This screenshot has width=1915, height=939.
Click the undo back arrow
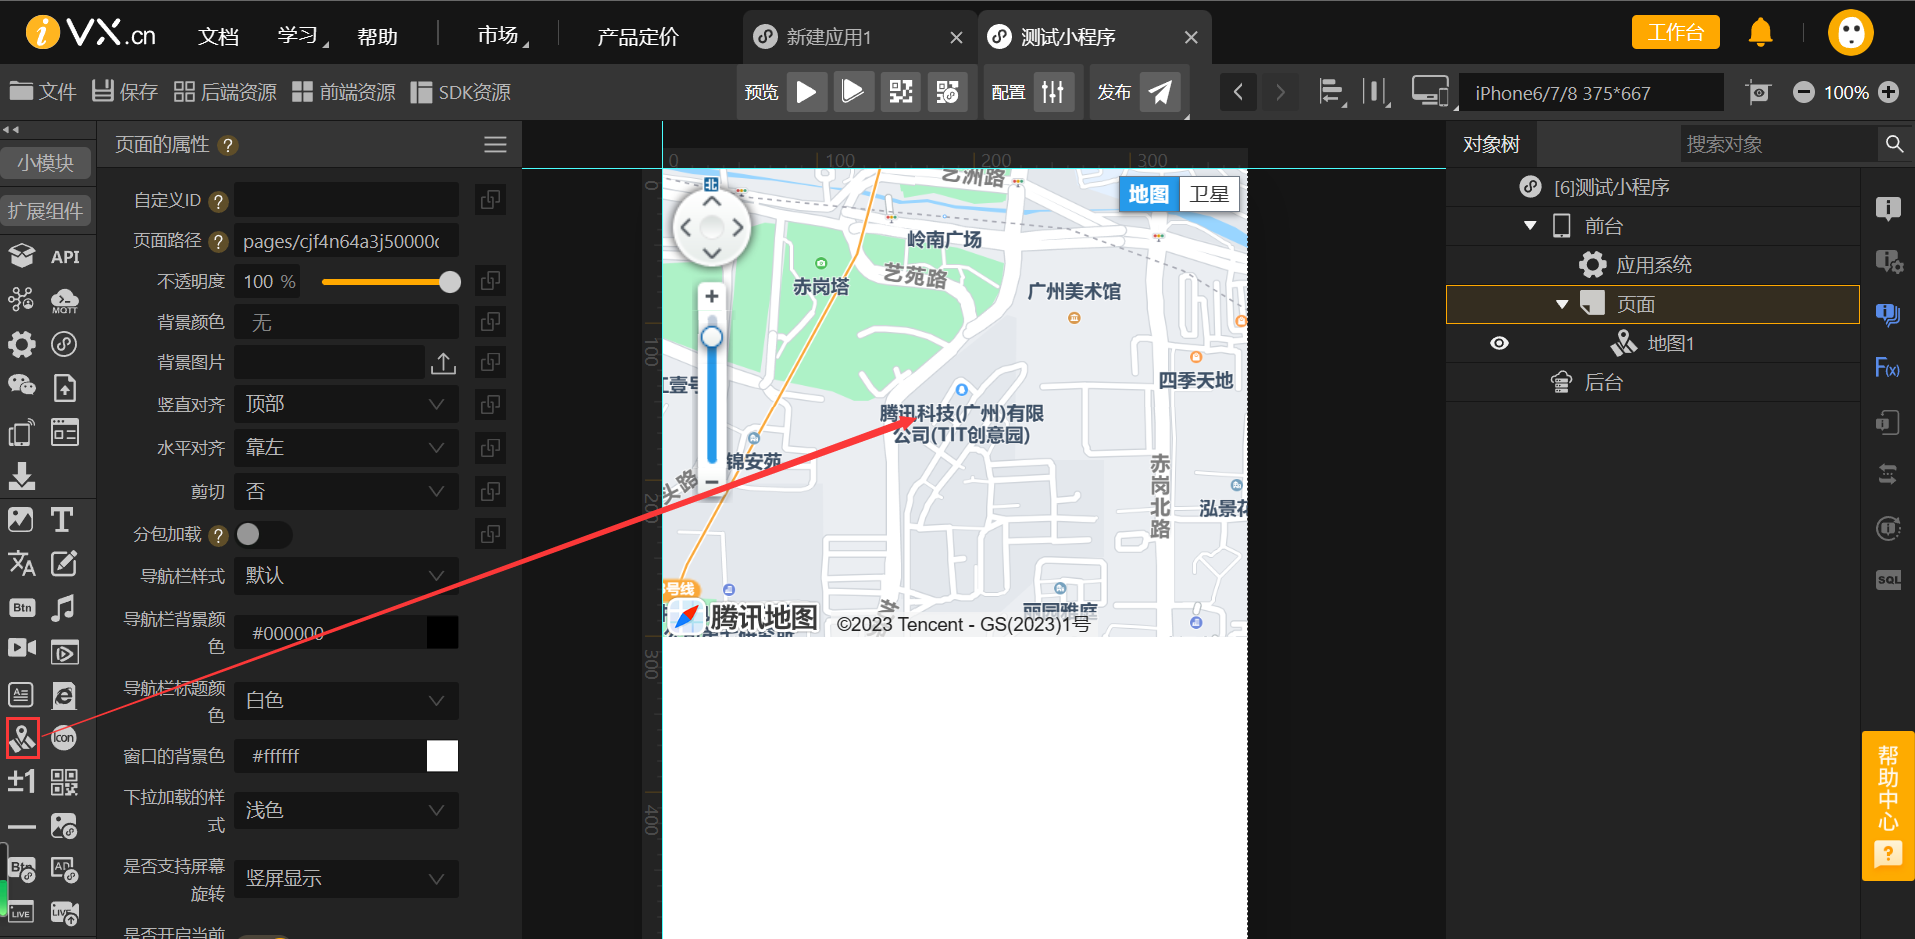point(1238,92)
